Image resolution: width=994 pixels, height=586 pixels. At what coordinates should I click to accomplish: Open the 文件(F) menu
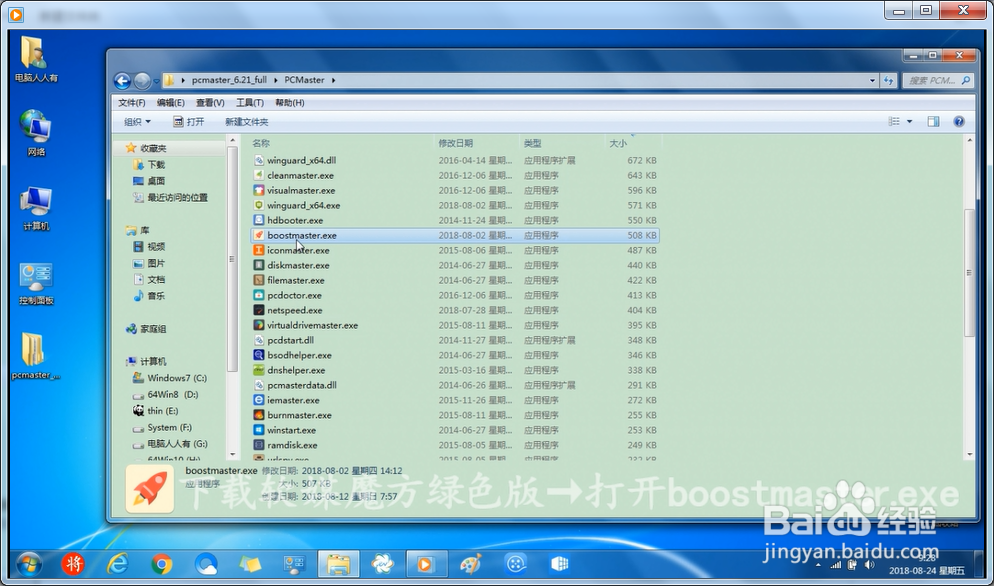point(131,103)
